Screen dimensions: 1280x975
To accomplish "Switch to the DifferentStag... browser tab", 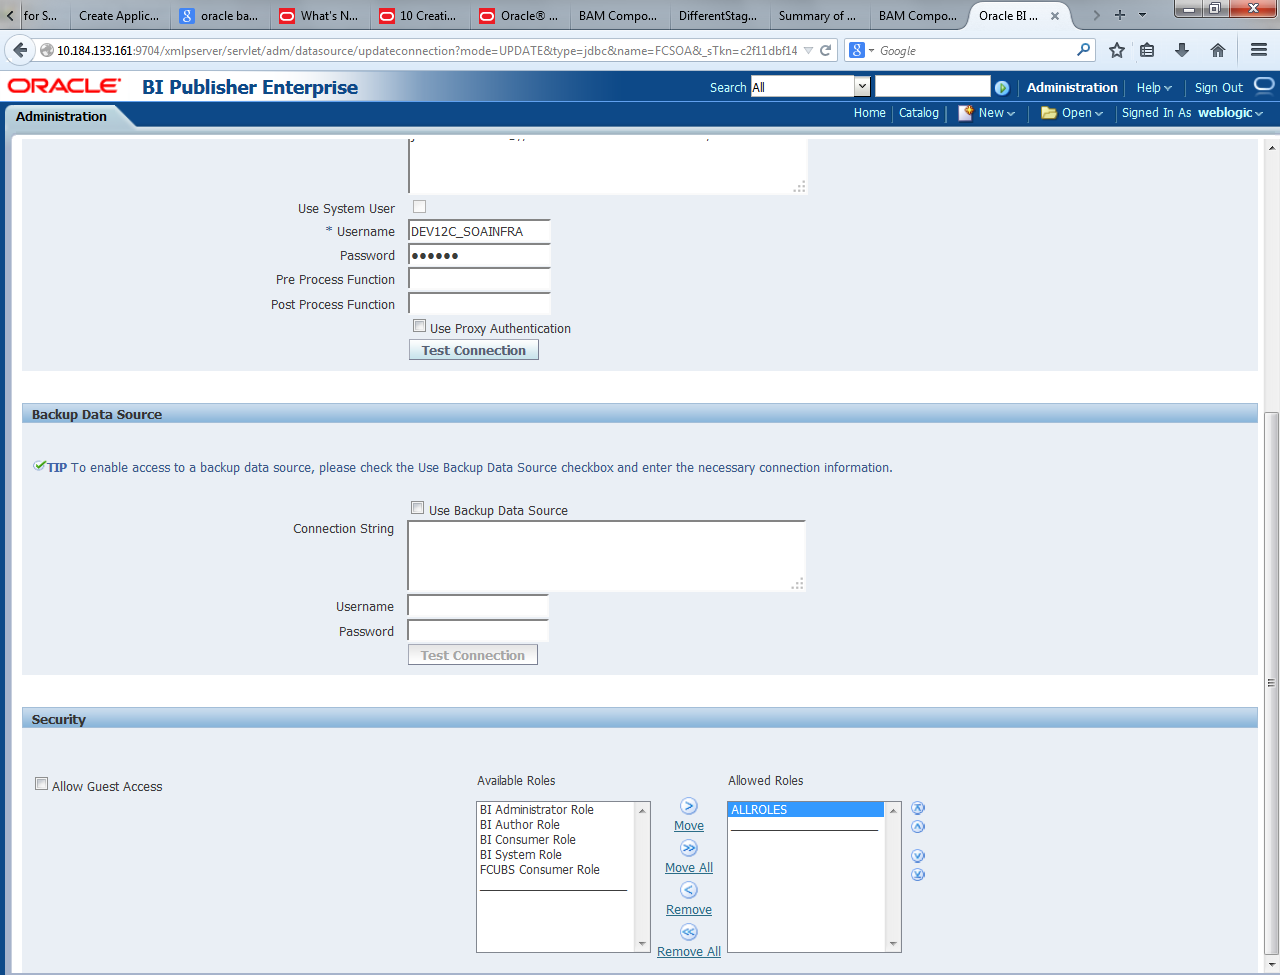I will [718, 16].
